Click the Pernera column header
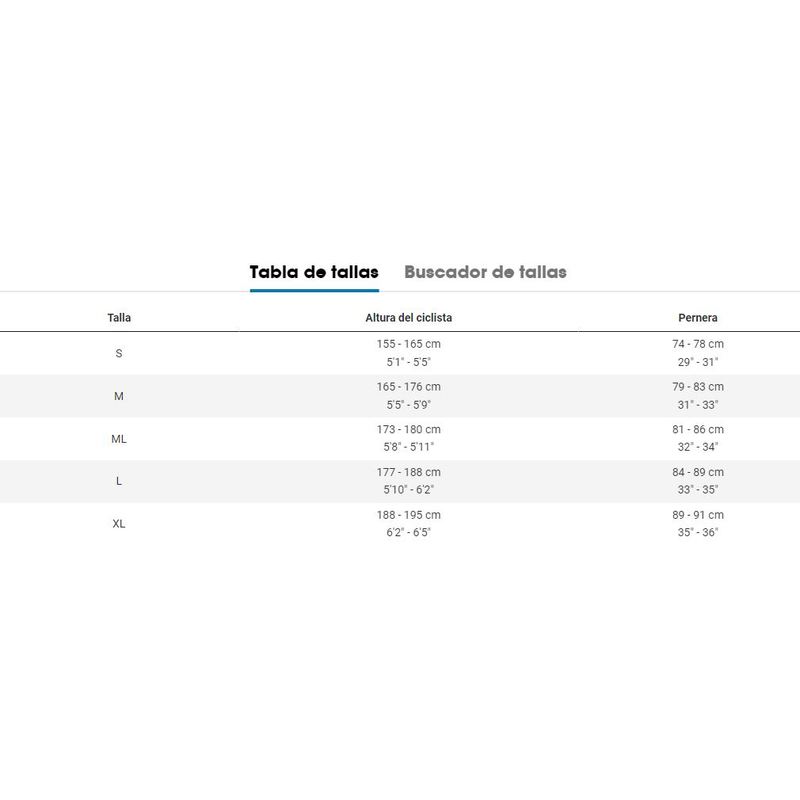This screenshot has height=800, width=800. click(x=697, y=318)
